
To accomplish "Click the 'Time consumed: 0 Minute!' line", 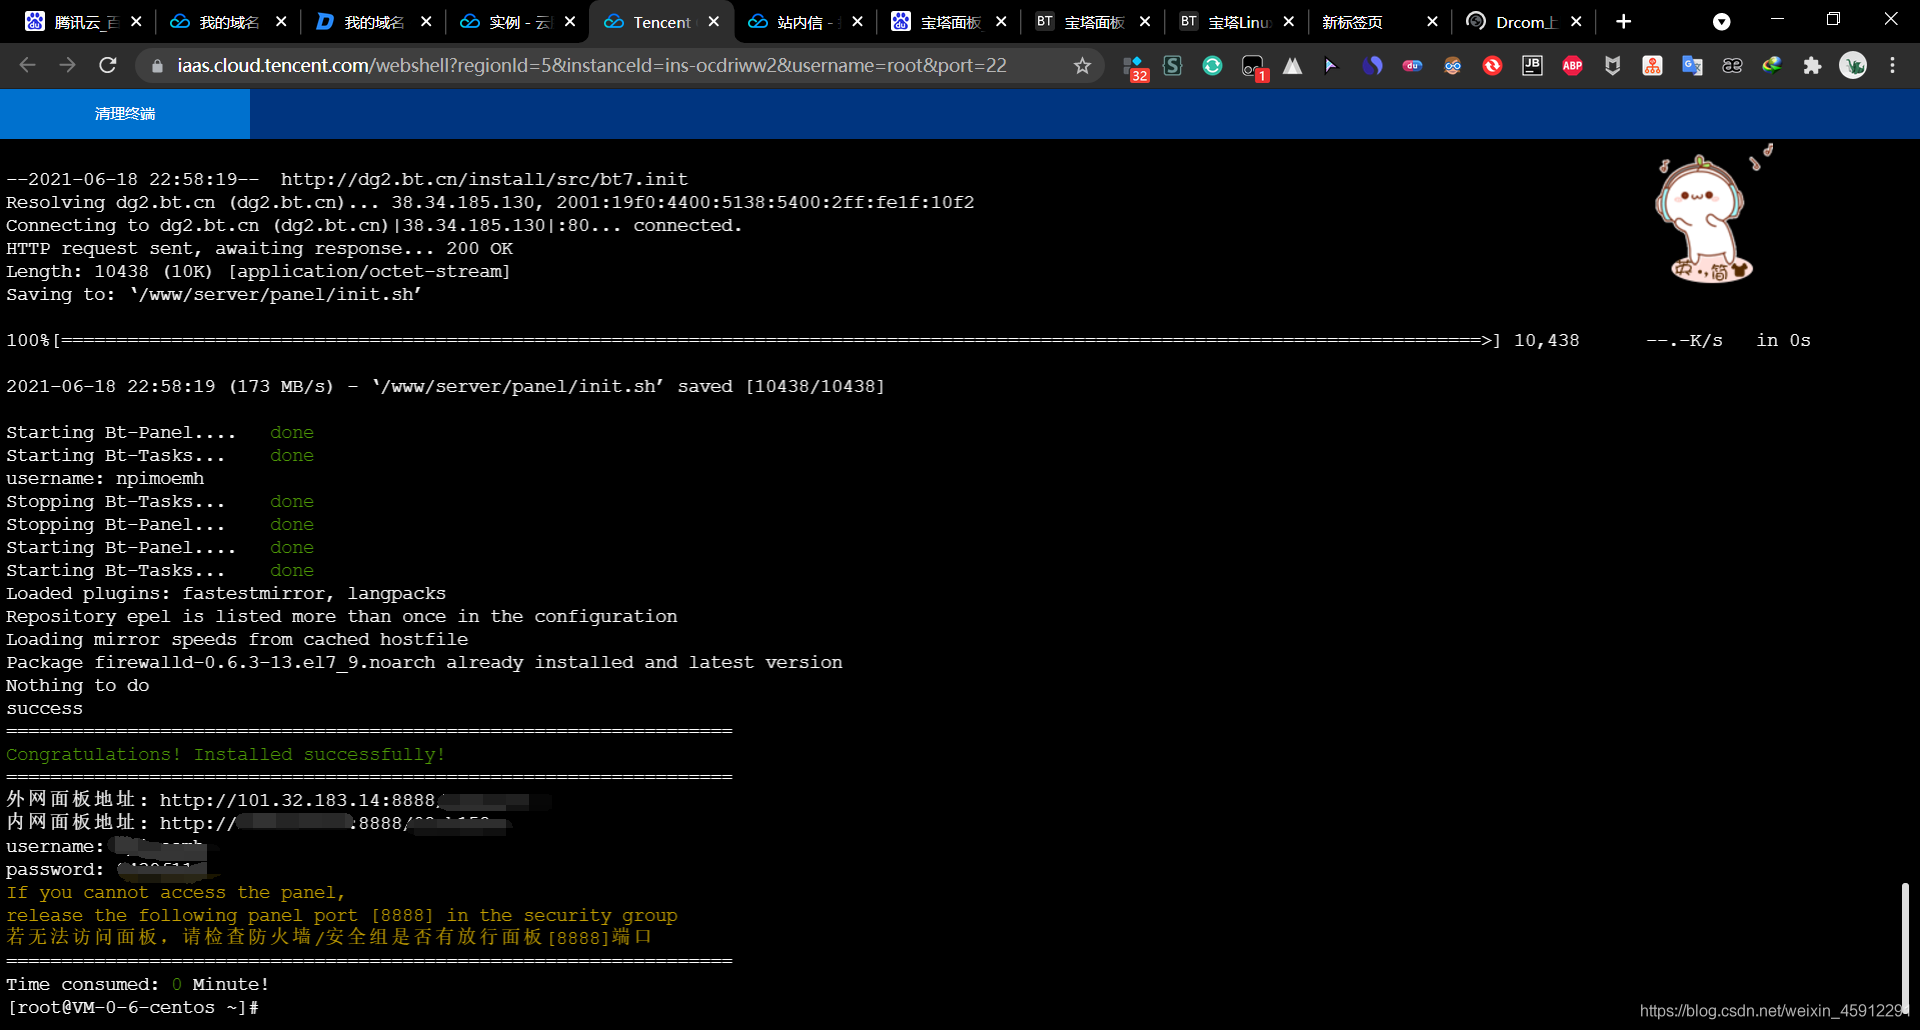I will [138, 985].
